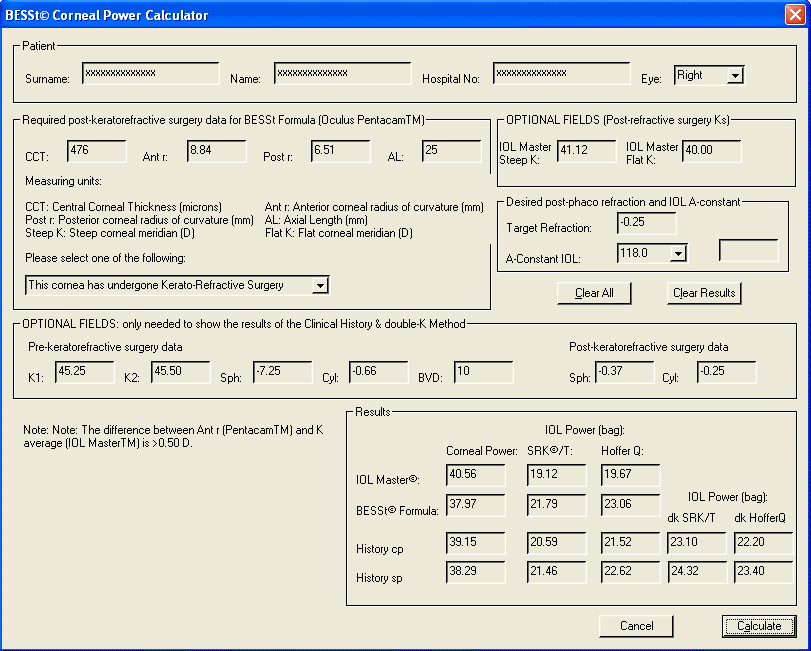The width and height of the screenshot is (811, 651).
Task: Click BESSt Formula SRK/T result 21.79
Action: click(x=557, y=505)
